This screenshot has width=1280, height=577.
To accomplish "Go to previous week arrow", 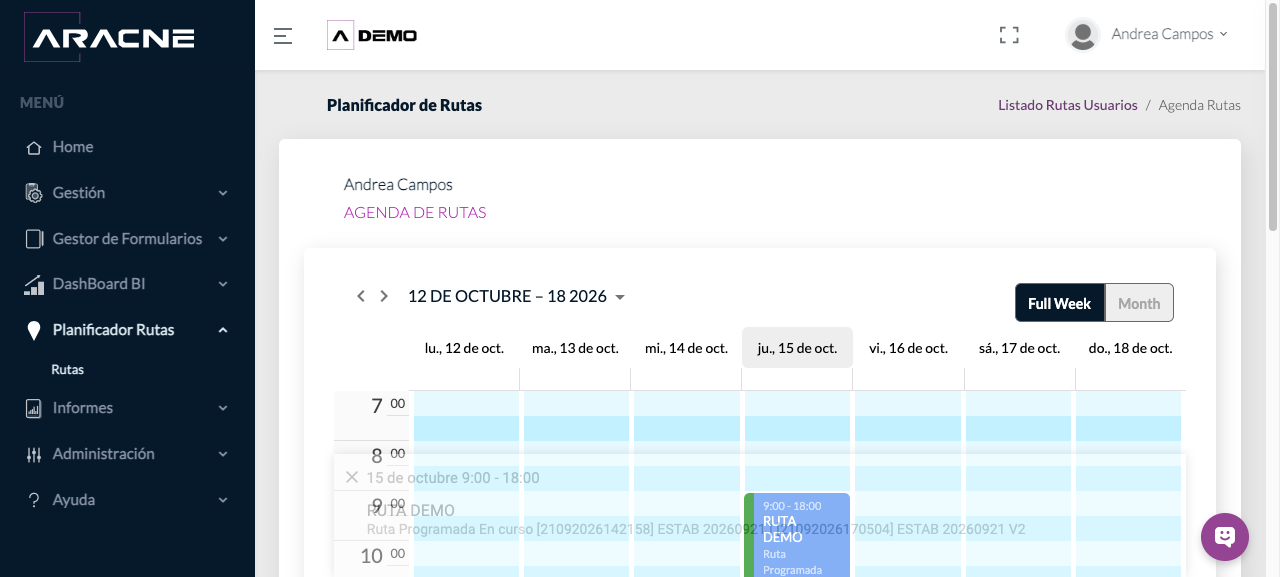I will 361,296.
